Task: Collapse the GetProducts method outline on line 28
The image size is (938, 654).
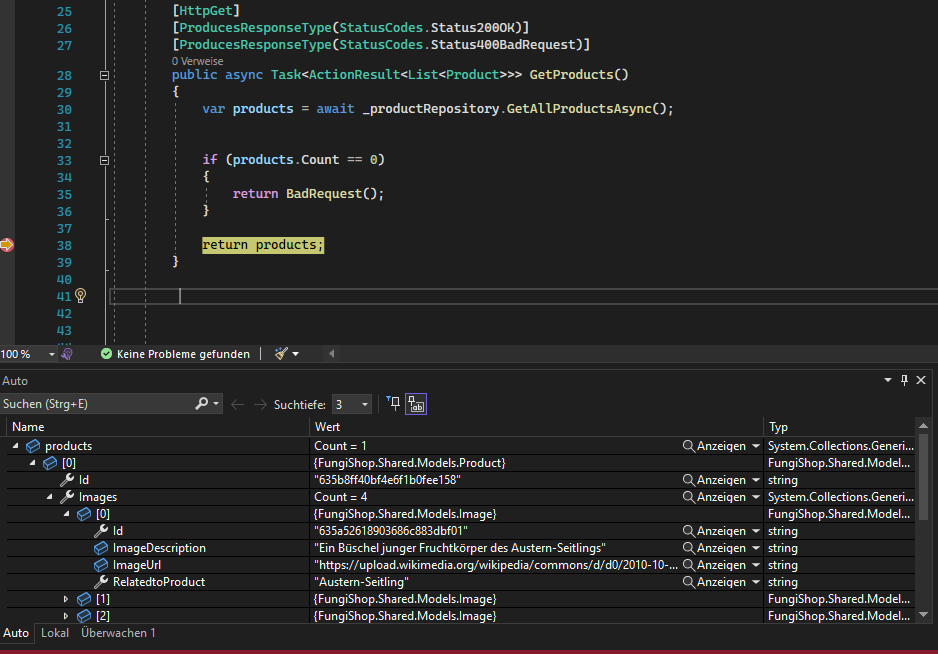Action: [103, 75]
